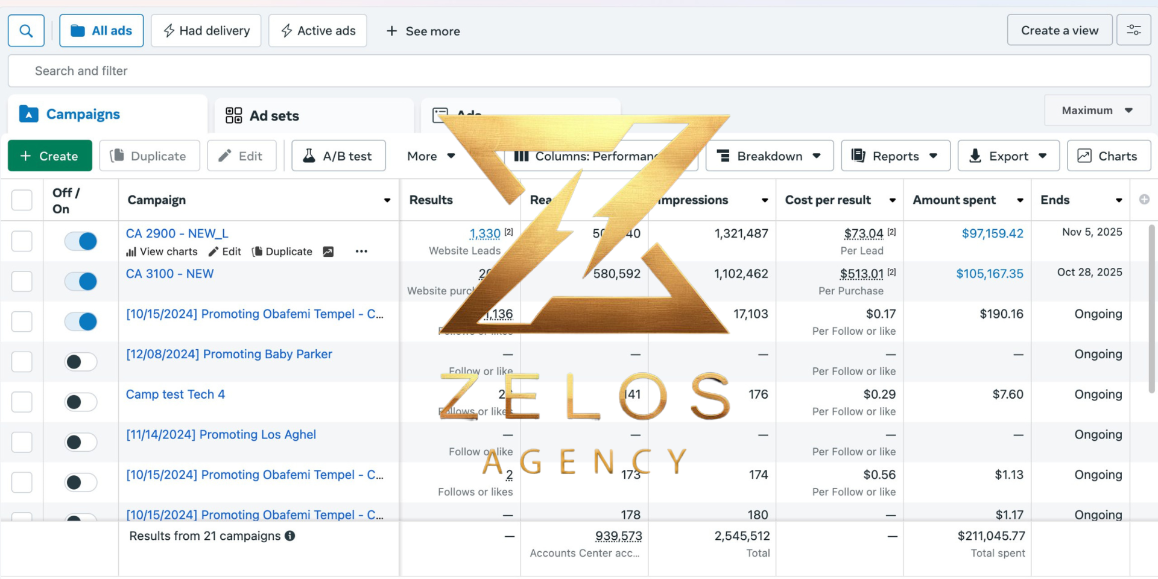
Task: Open chart icon beside CA 2900 Duplicate
Action: click(329, 252)
